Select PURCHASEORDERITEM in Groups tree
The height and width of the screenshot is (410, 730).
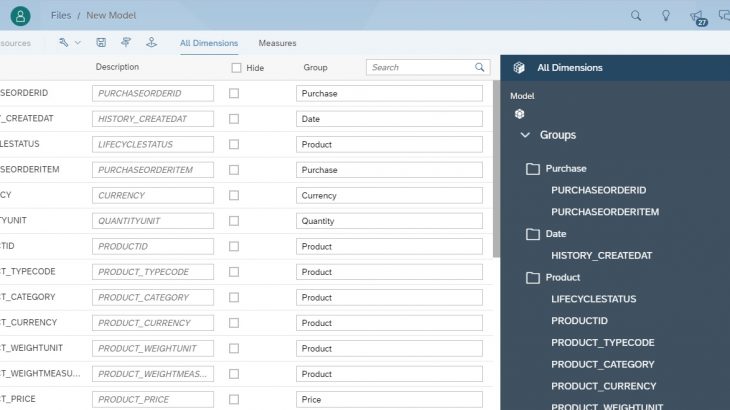605,212
